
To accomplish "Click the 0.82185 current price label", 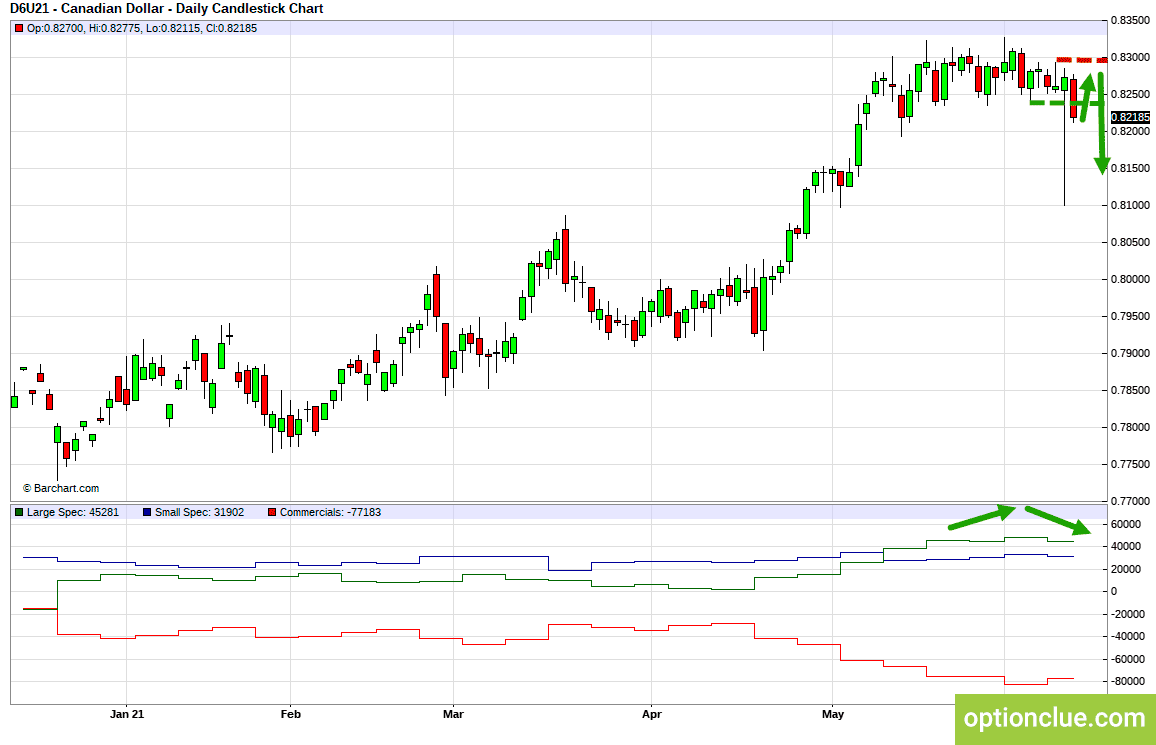I will (x=1130, y=117).
